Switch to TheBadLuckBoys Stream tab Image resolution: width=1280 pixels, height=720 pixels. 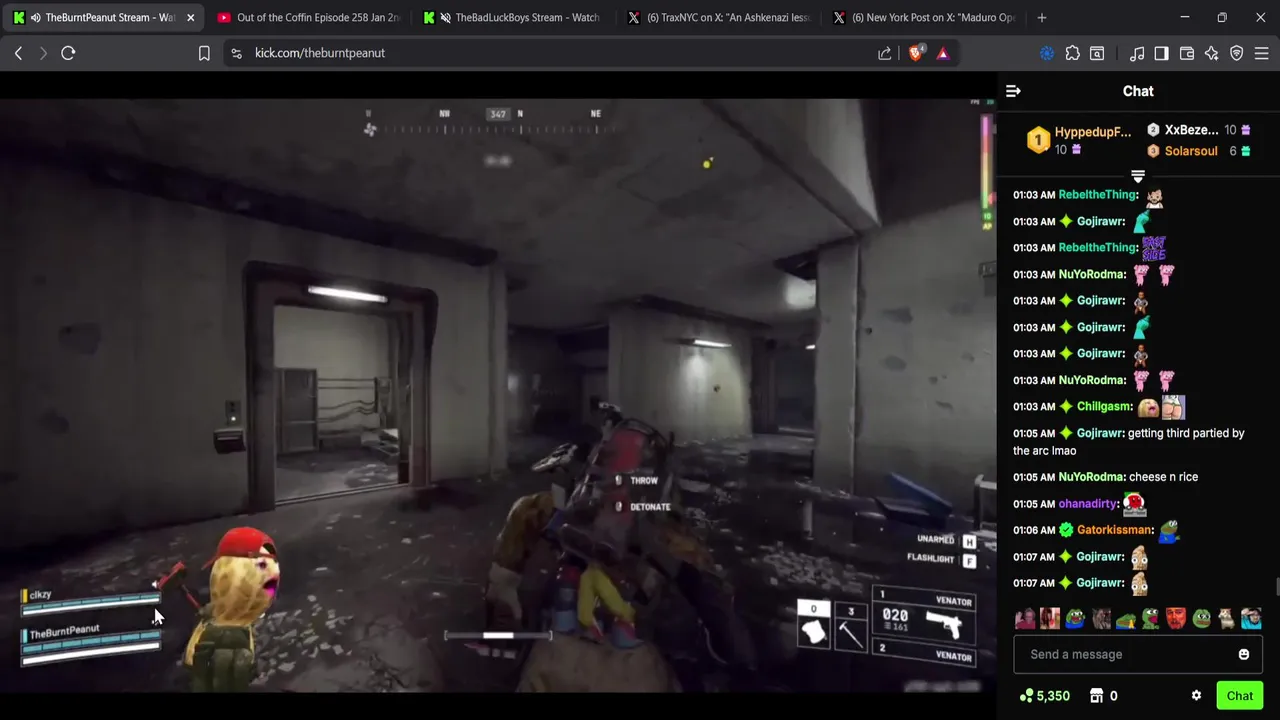pyautogui.click(x=515, y=17)
